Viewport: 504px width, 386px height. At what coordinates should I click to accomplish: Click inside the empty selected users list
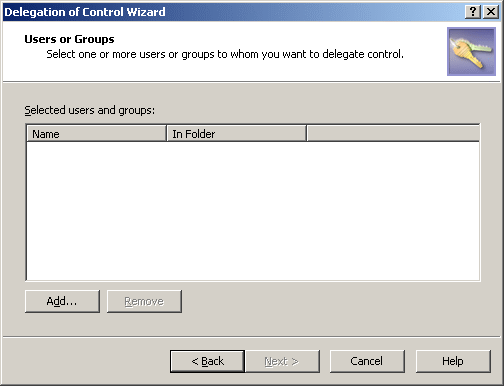click(253, 211)
